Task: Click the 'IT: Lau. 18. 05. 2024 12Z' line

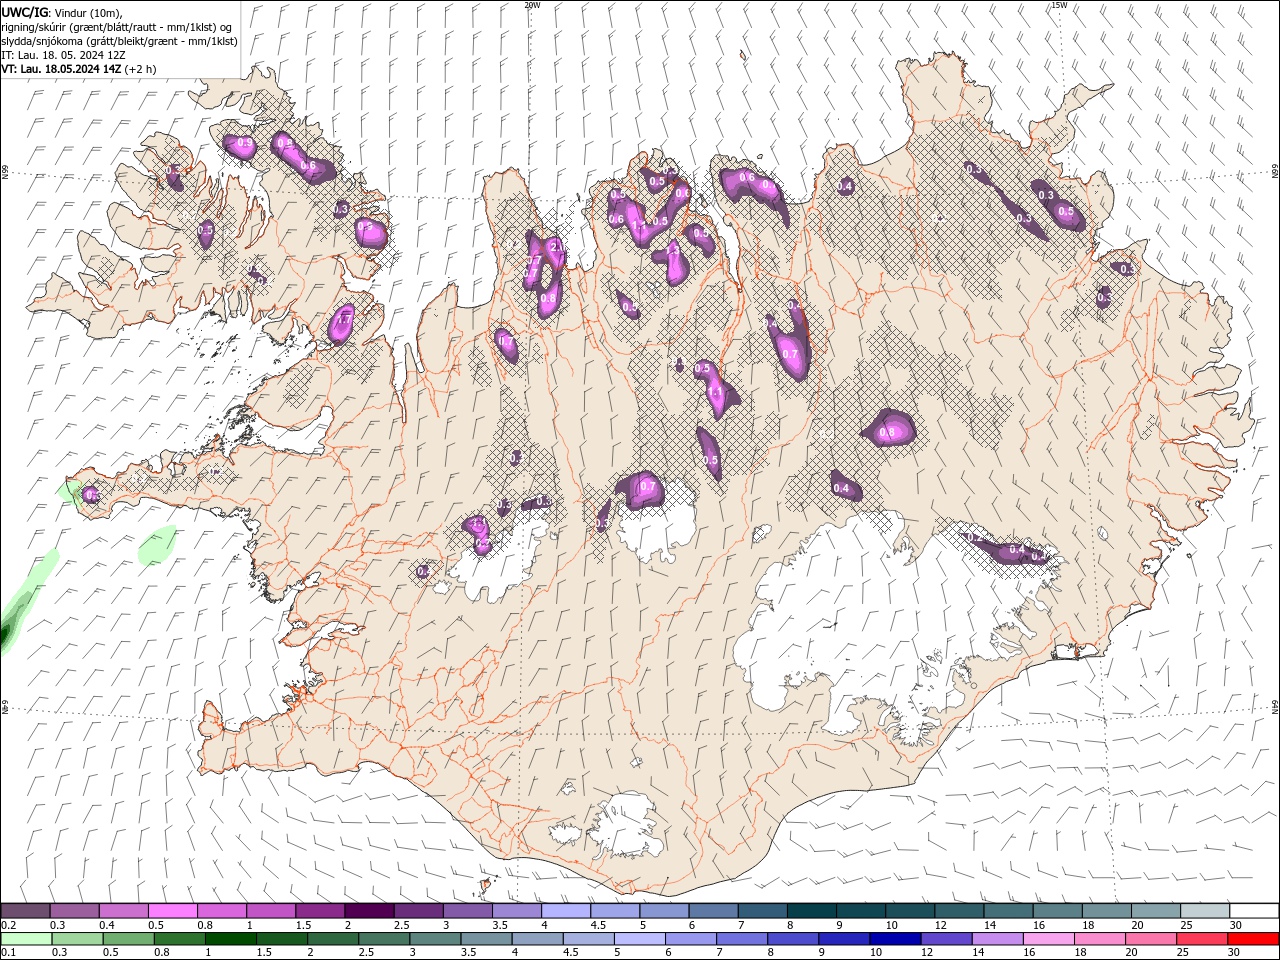Action: point(63,55)
